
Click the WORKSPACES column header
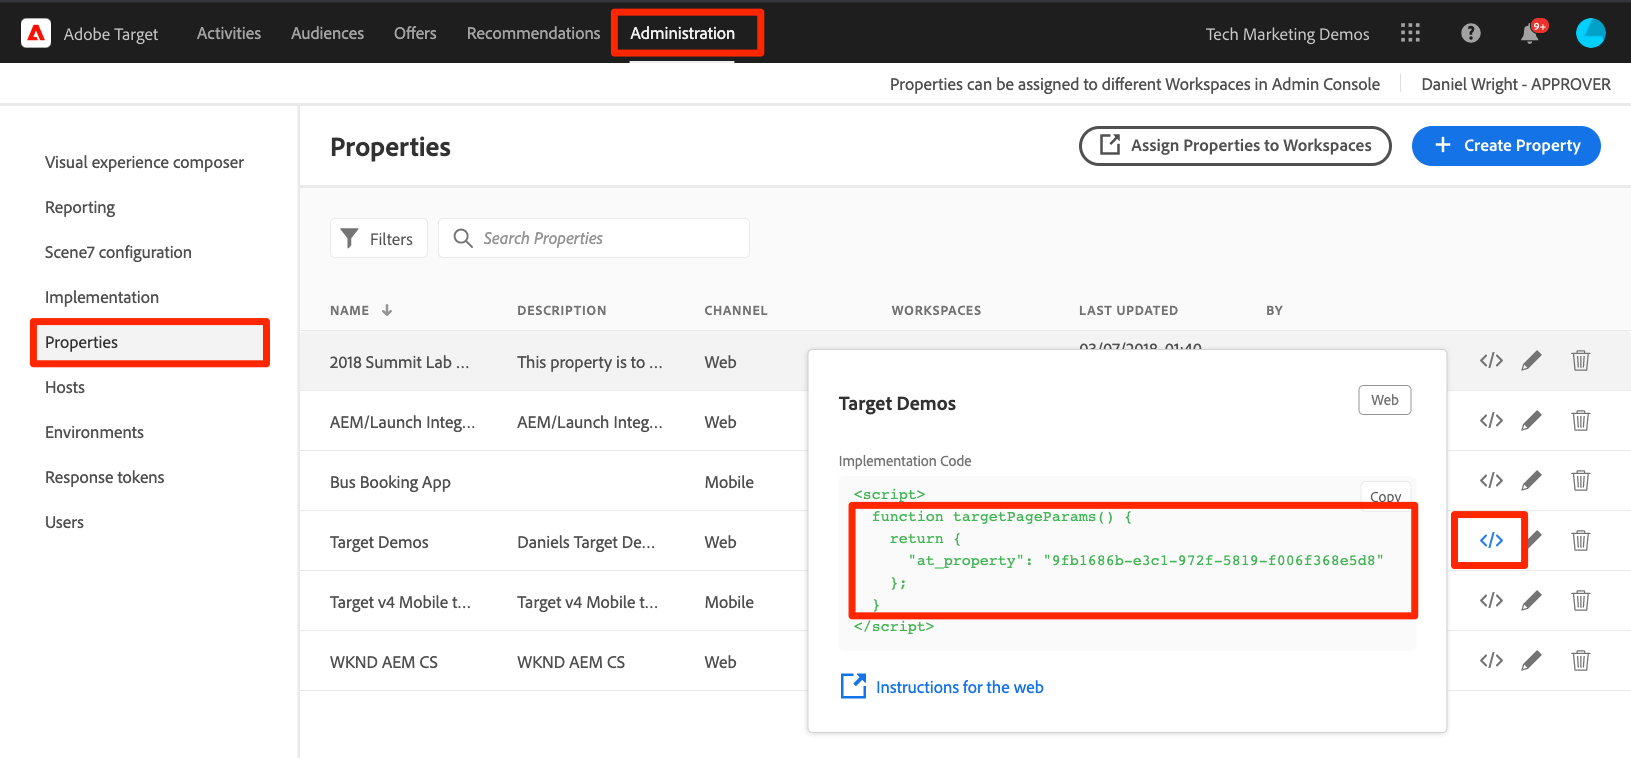click(936, 310)
